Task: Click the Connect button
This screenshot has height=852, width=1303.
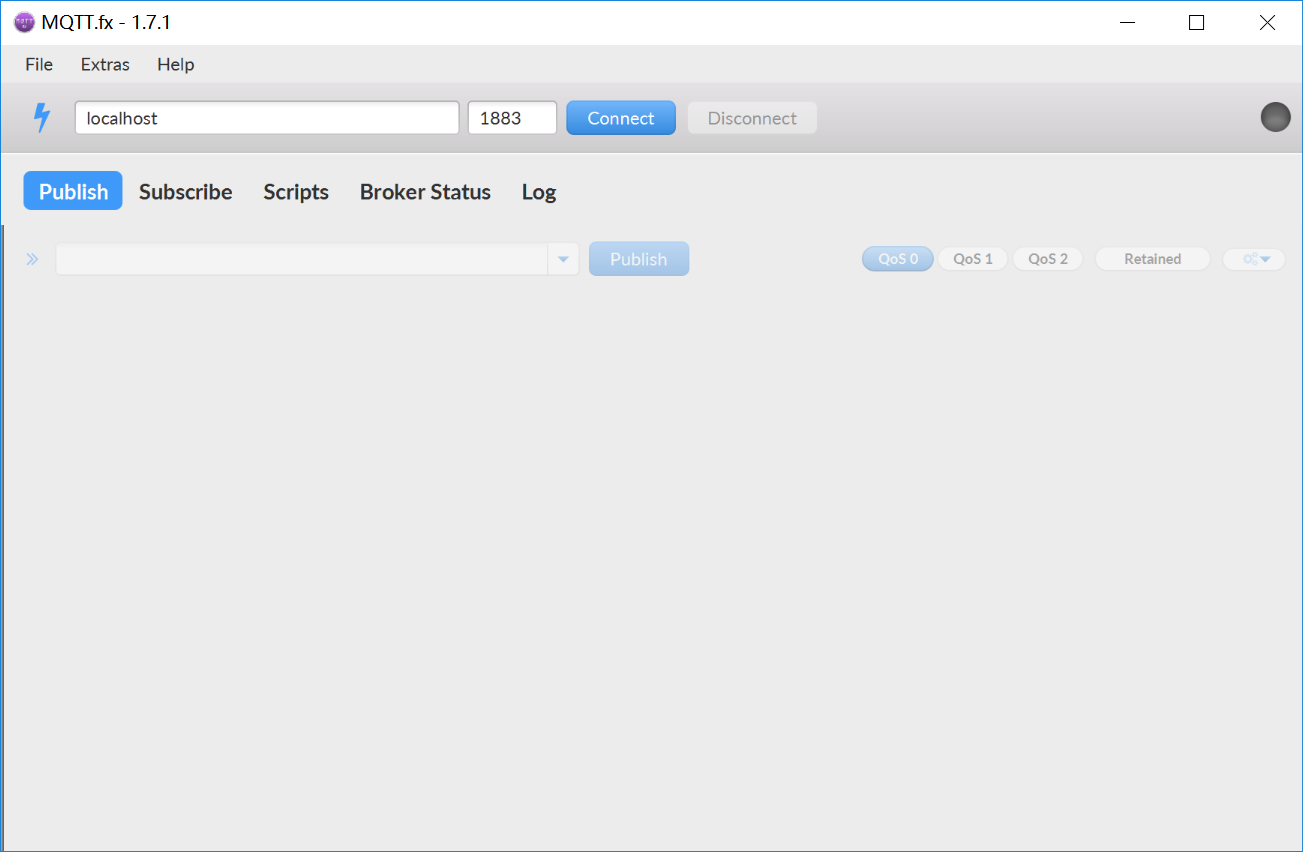Action: pos(621,118)
